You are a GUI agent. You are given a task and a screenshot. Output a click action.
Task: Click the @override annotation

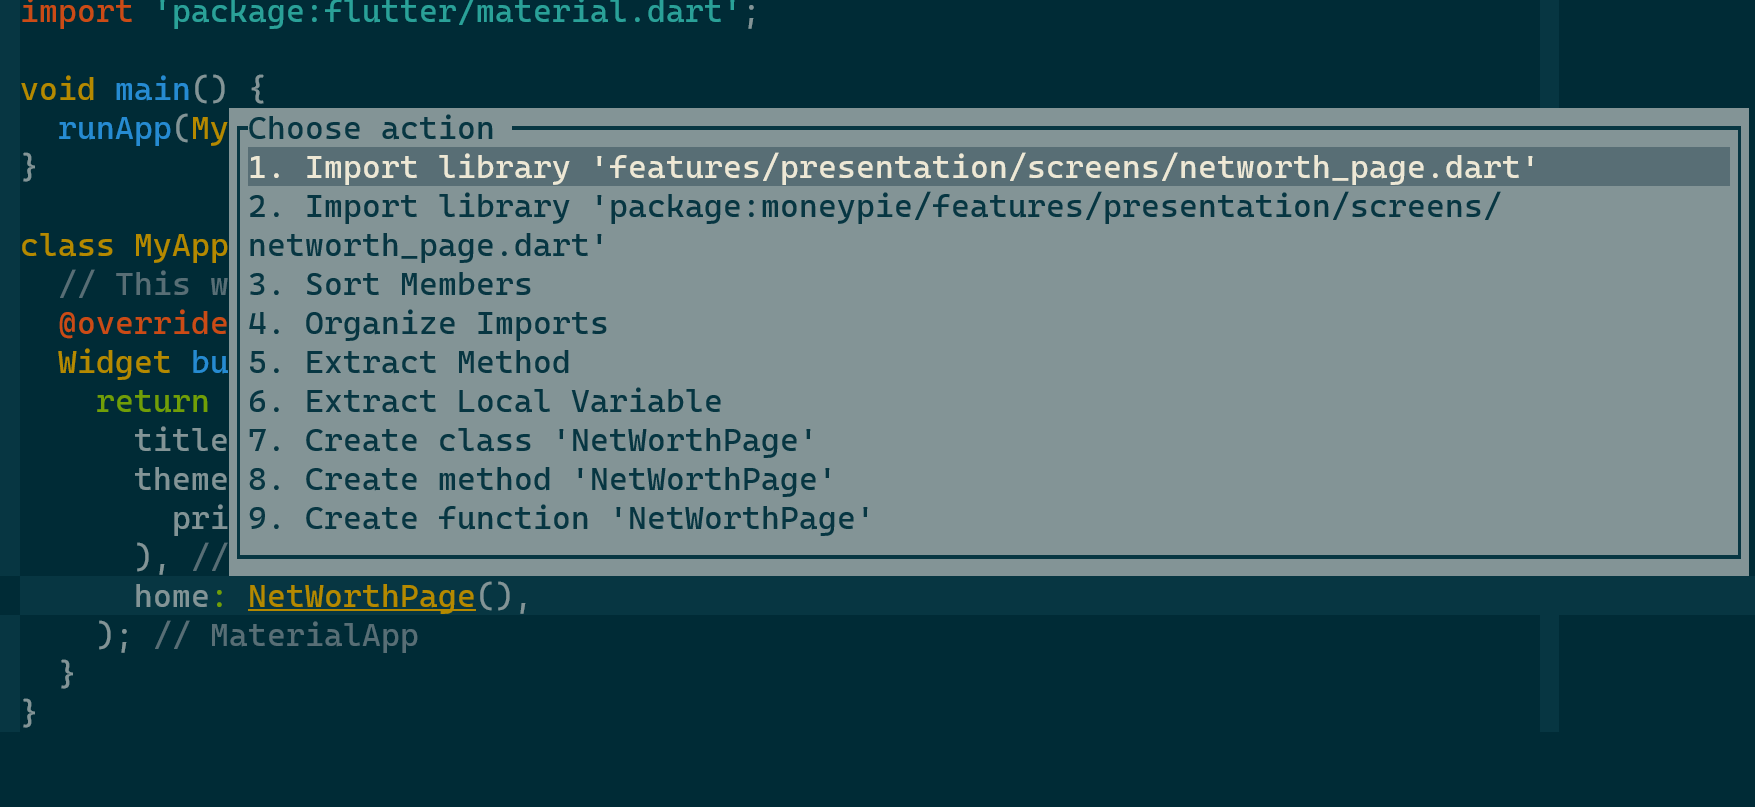[x=141, y=323]
